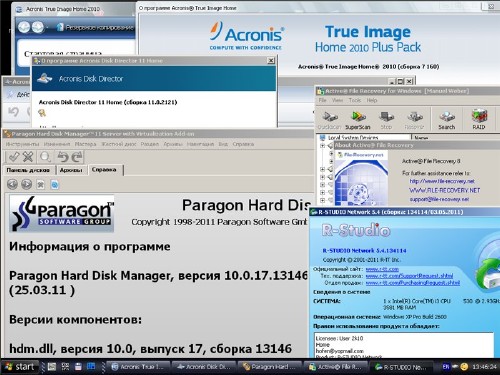
Task: Click the redo arrow in Paragon toolbar
Action: coord(77,157)
